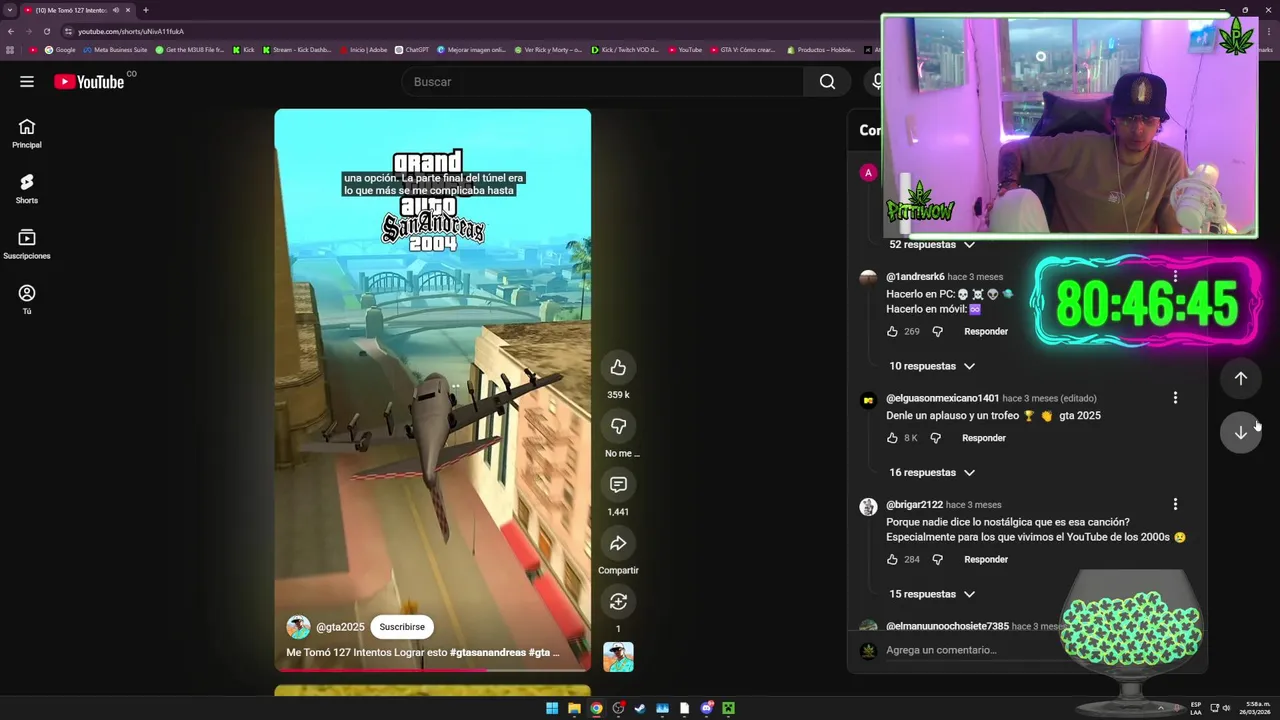Expand the 16 respuestas thread
The image size is (1280, 720).
[931, 472]
